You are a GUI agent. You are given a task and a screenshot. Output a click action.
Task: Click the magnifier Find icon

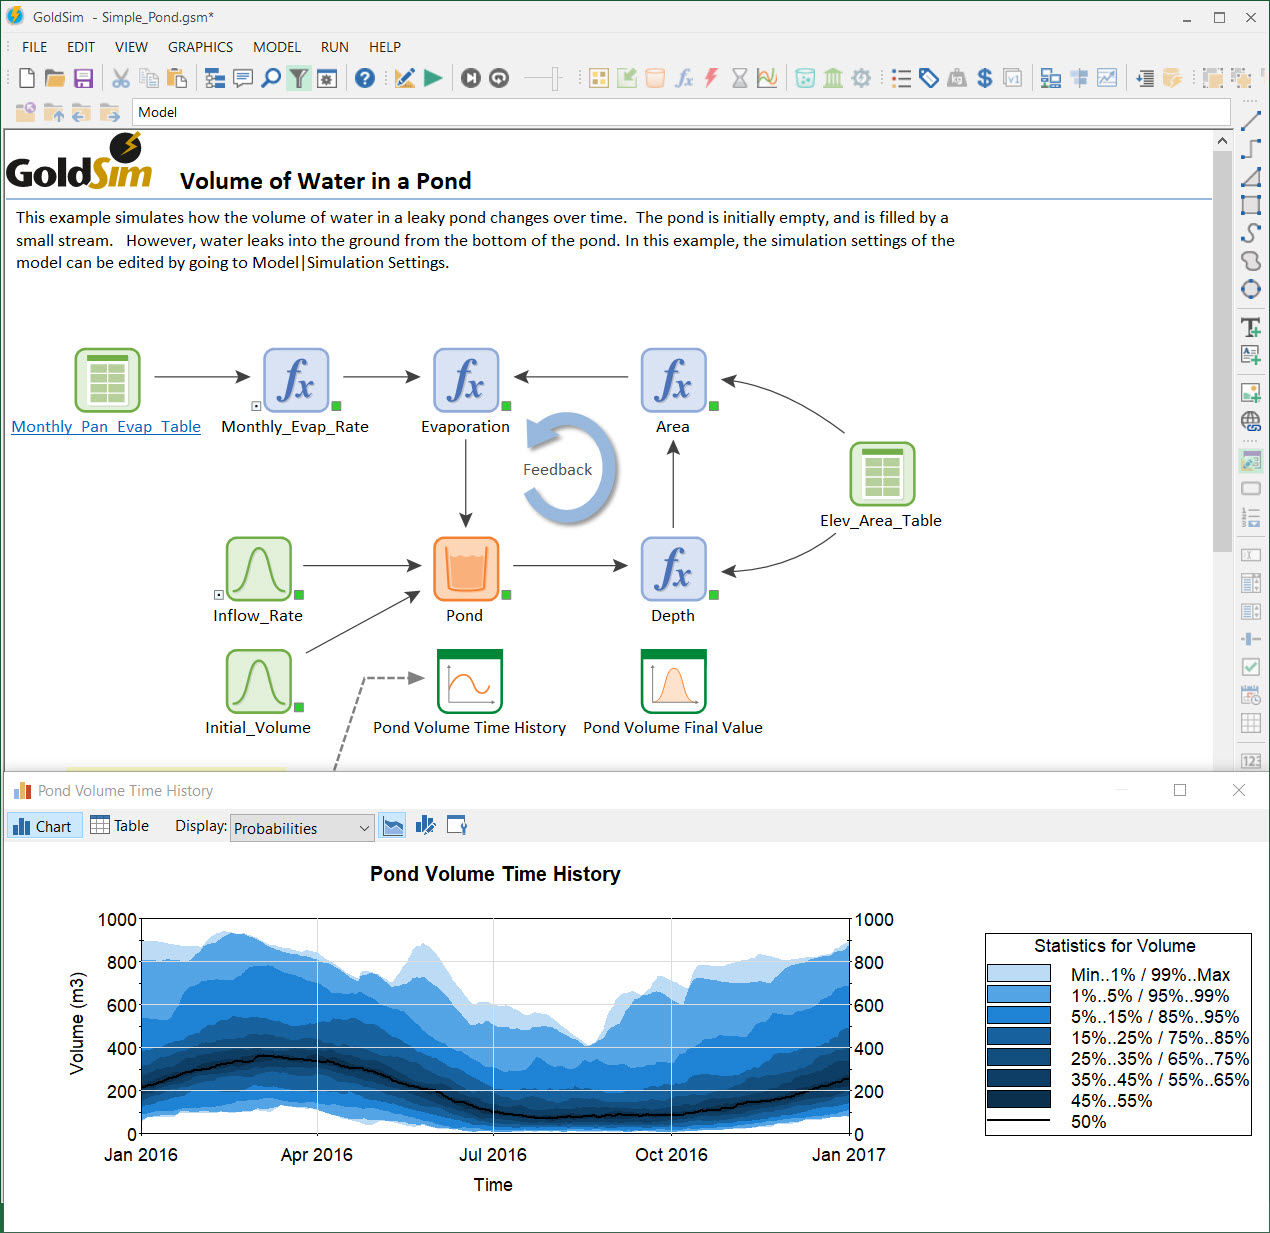pyautogui.click(x=271, y=78)
